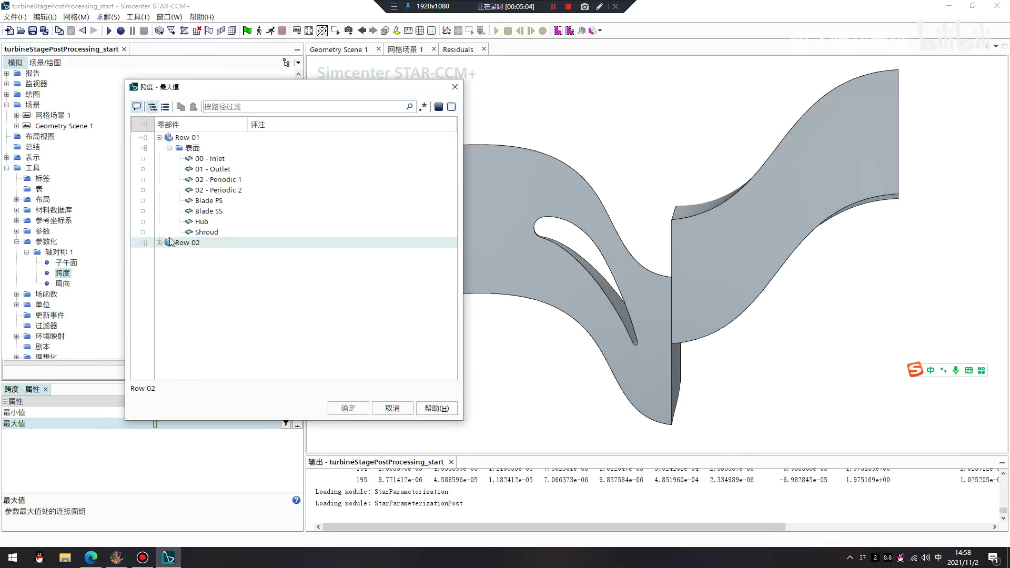Click the Save All toolbar icon
This screenshot has width=1010, height=568.
point(44,30)
